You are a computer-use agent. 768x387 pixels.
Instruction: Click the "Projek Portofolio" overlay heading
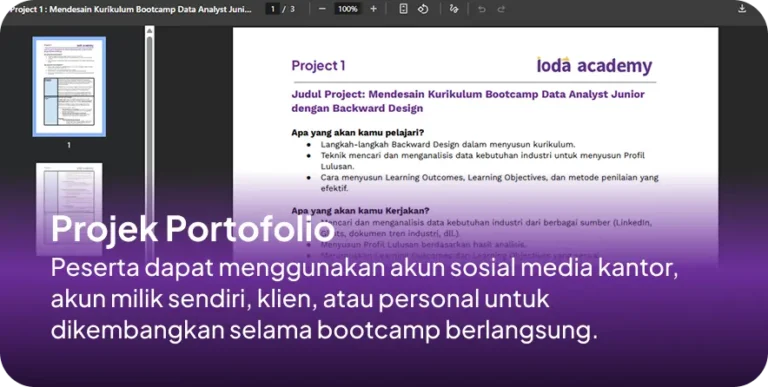point(193,229)
